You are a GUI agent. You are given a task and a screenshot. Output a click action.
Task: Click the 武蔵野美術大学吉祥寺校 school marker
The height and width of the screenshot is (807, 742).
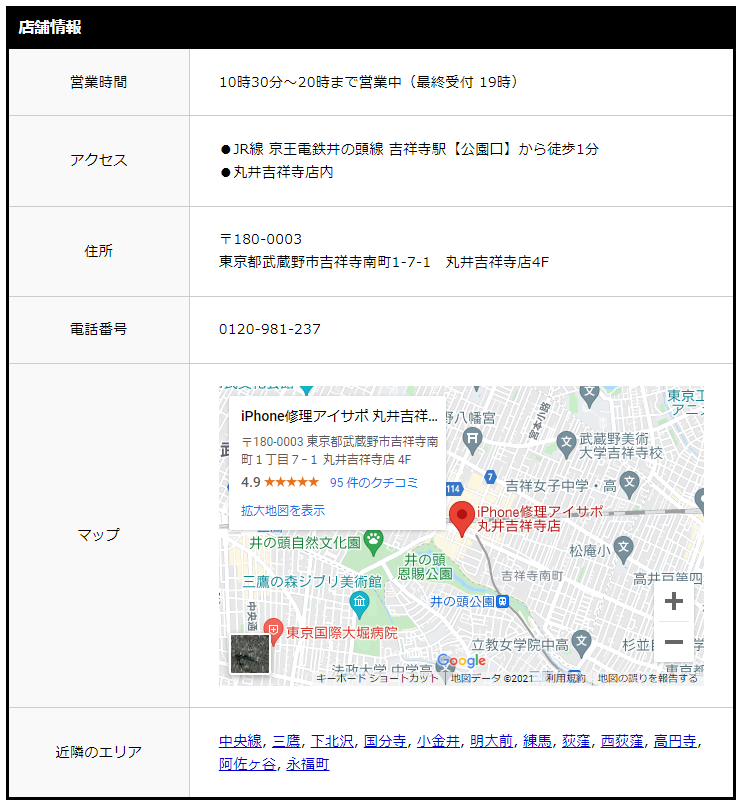[x=566, y=444]
